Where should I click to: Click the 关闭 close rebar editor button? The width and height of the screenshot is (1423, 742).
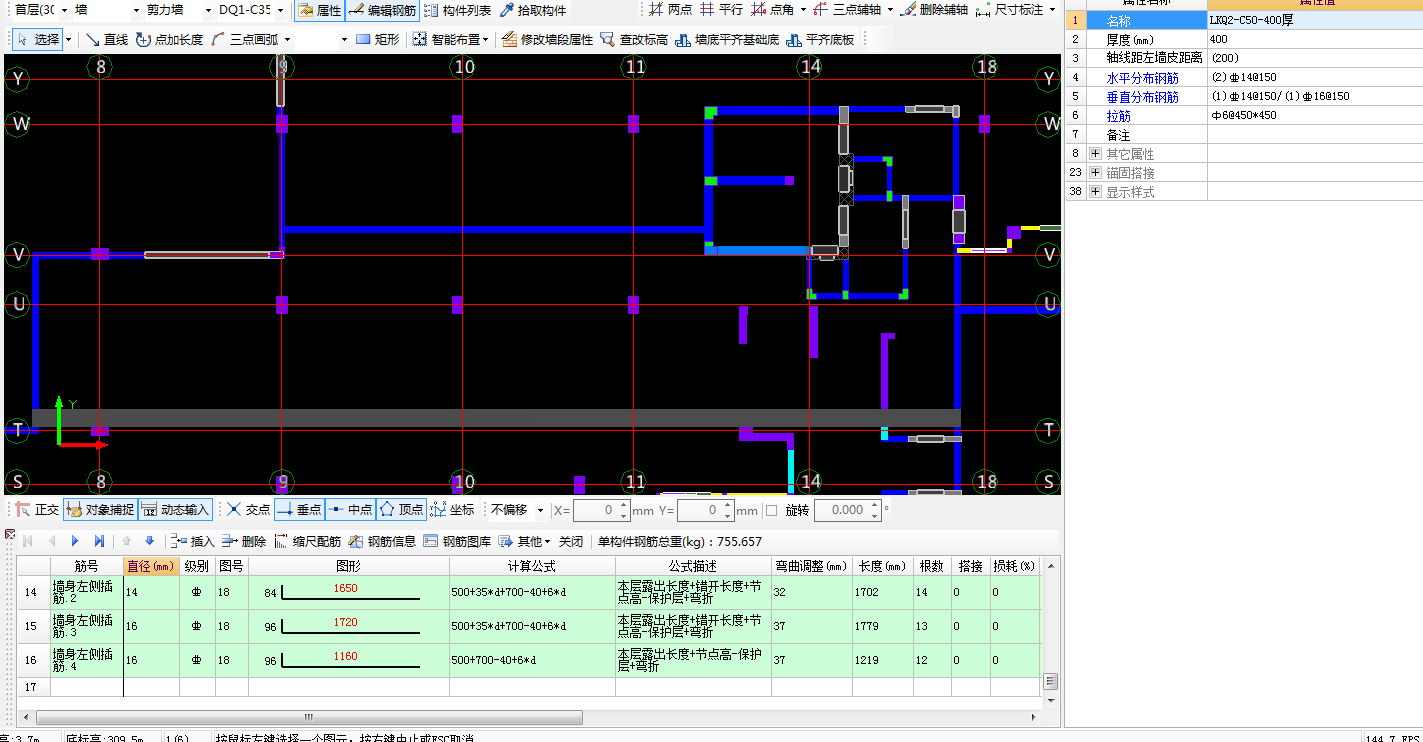pos(570,541)
